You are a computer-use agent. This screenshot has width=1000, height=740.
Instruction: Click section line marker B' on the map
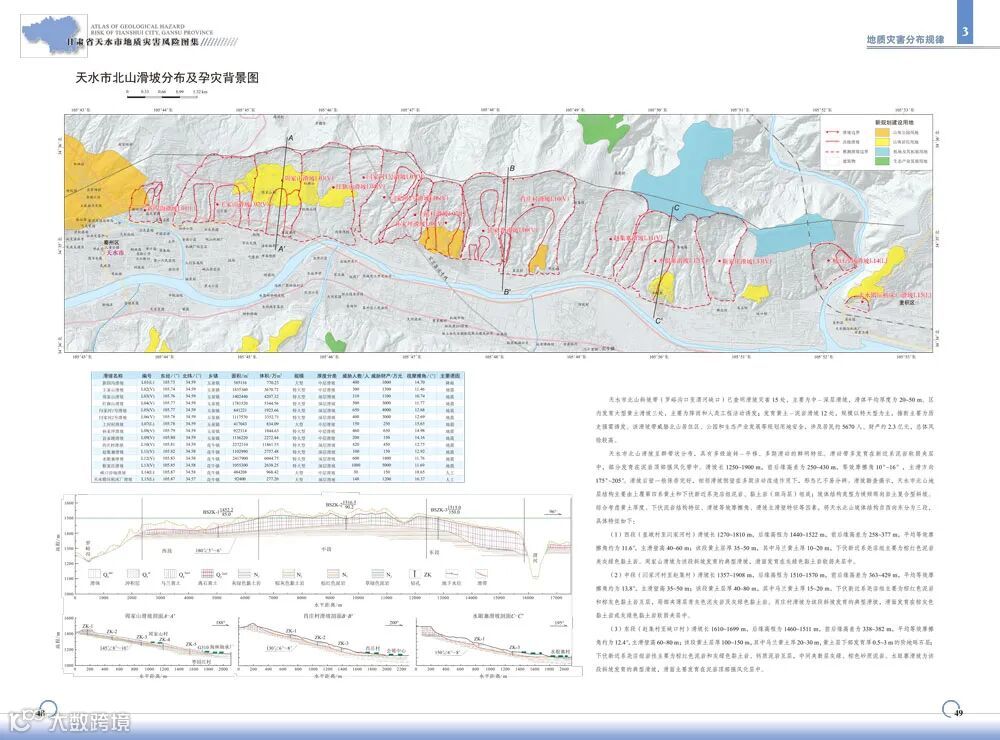507,292
